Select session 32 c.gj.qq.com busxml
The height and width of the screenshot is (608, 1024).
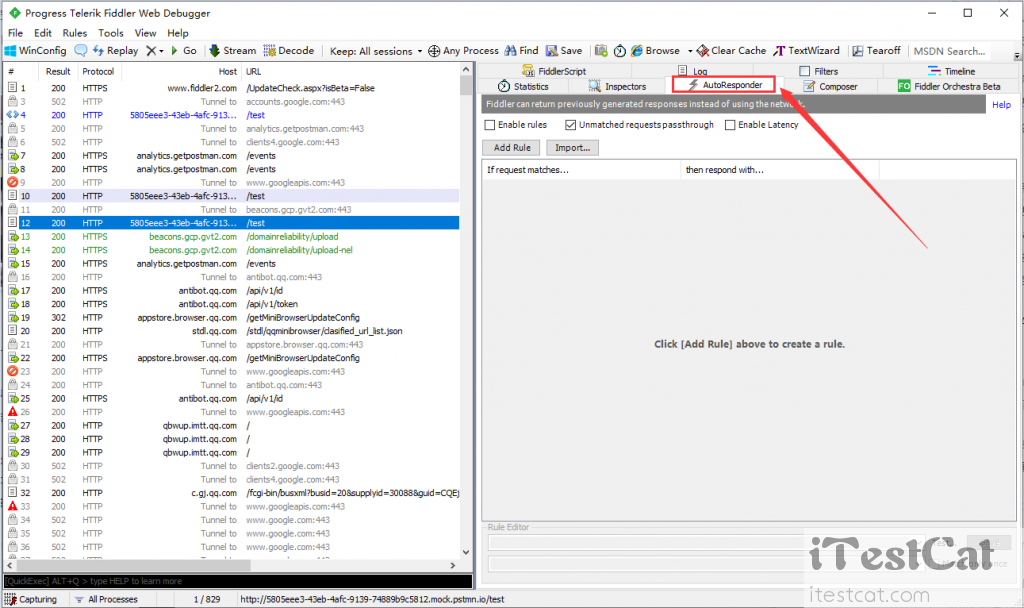point(232,493)
